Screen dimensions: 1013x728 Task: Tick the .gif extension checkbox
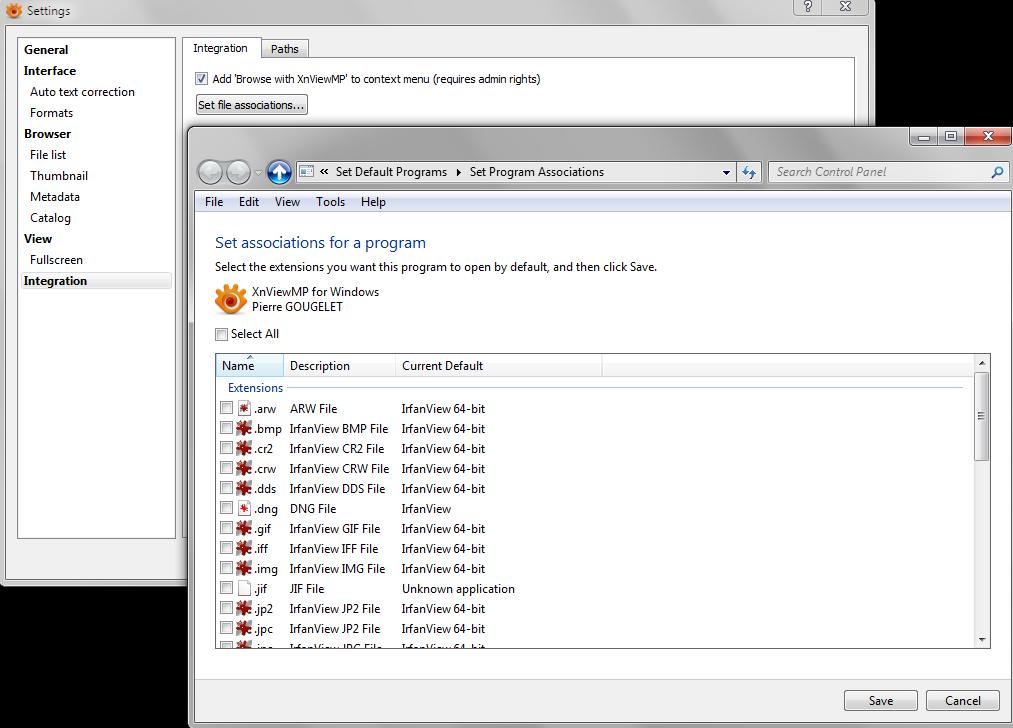[x=226, y=528]
